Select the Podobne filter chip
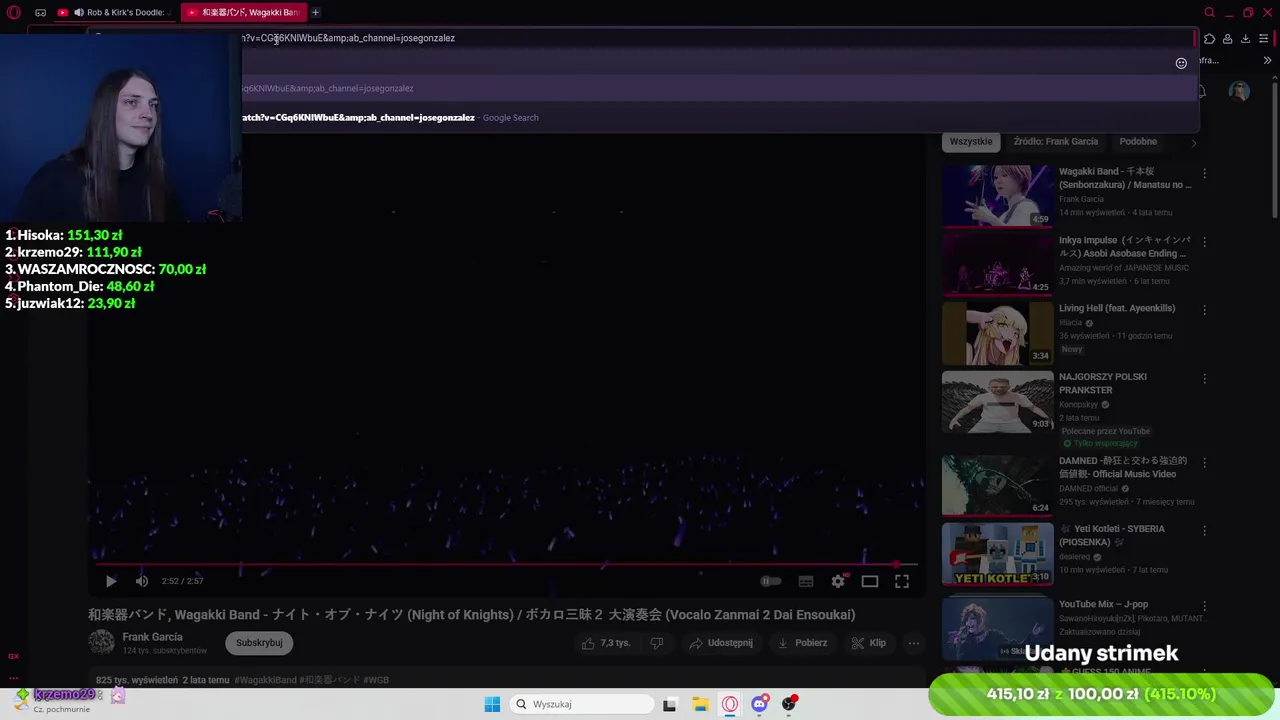1280x720 pixels. click(x=1138, y=141)
